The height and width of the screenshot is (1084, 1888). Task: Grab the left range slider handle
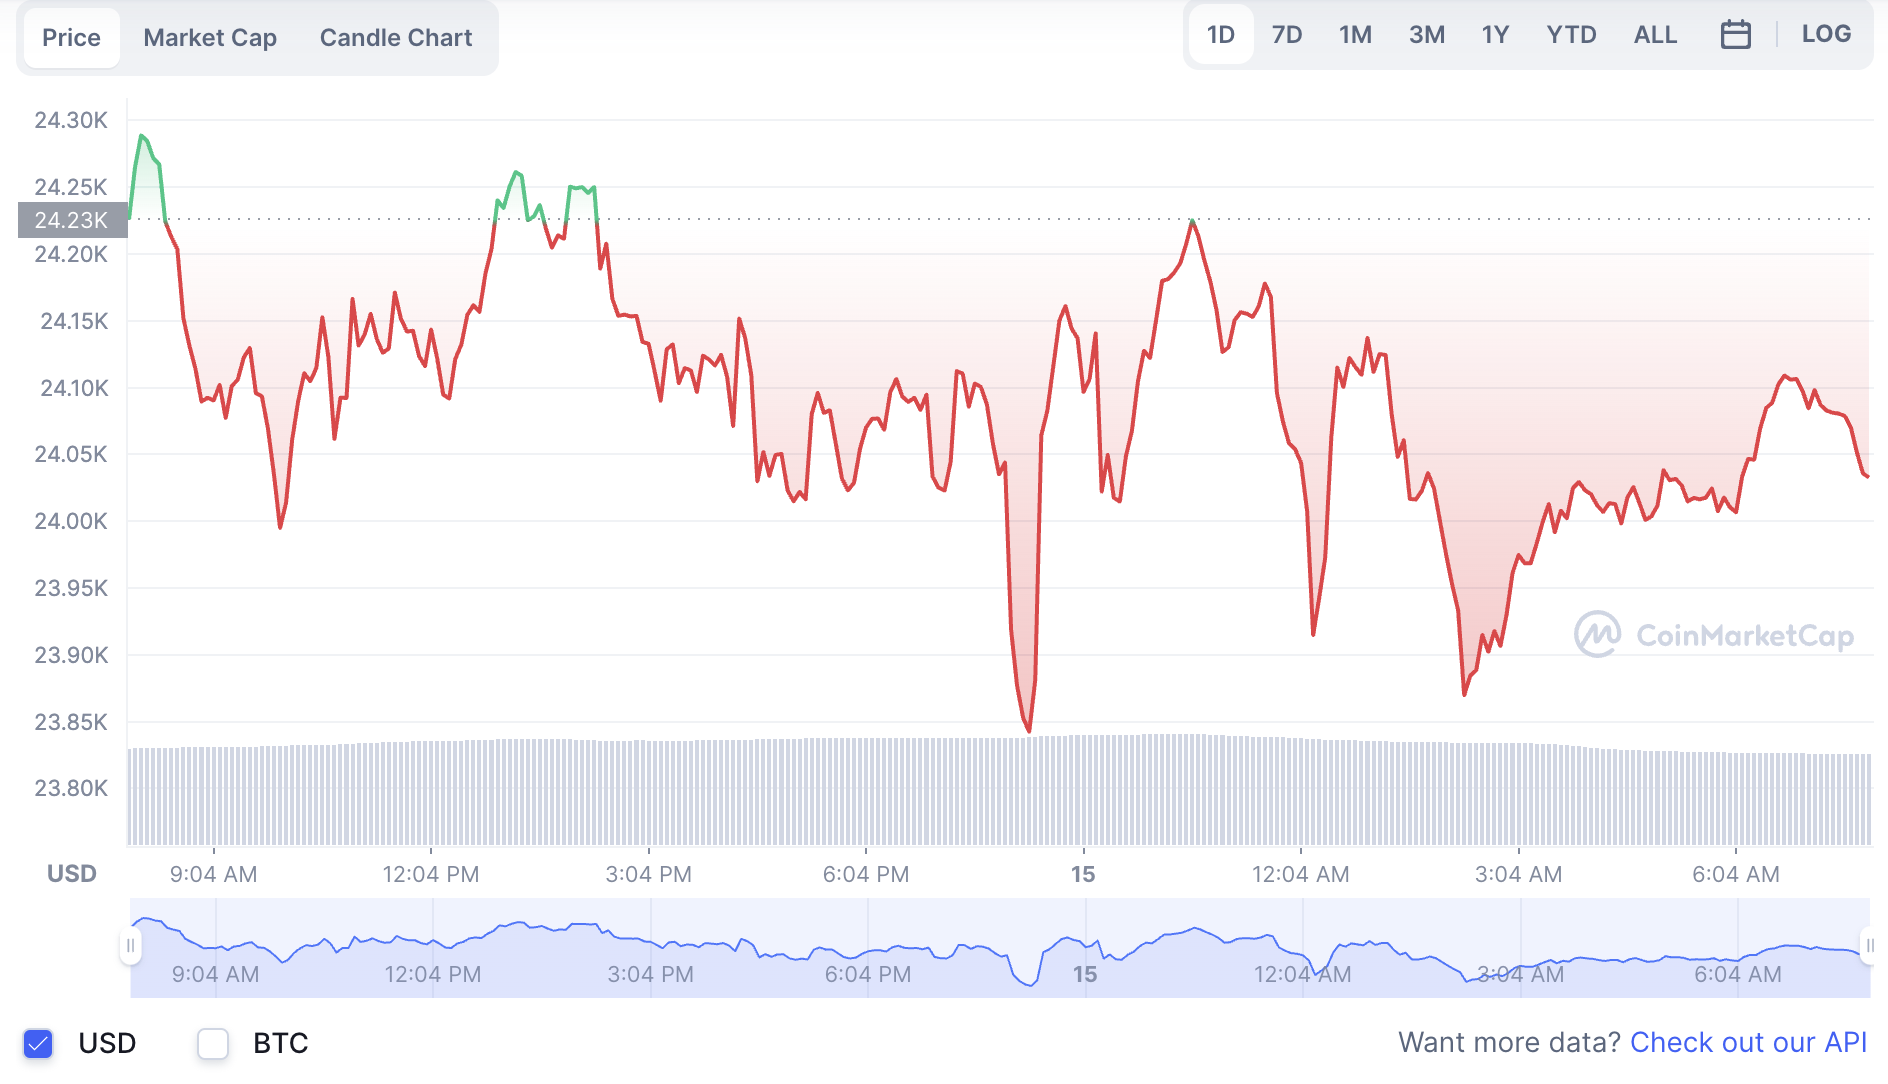click(x=130, y=946)
